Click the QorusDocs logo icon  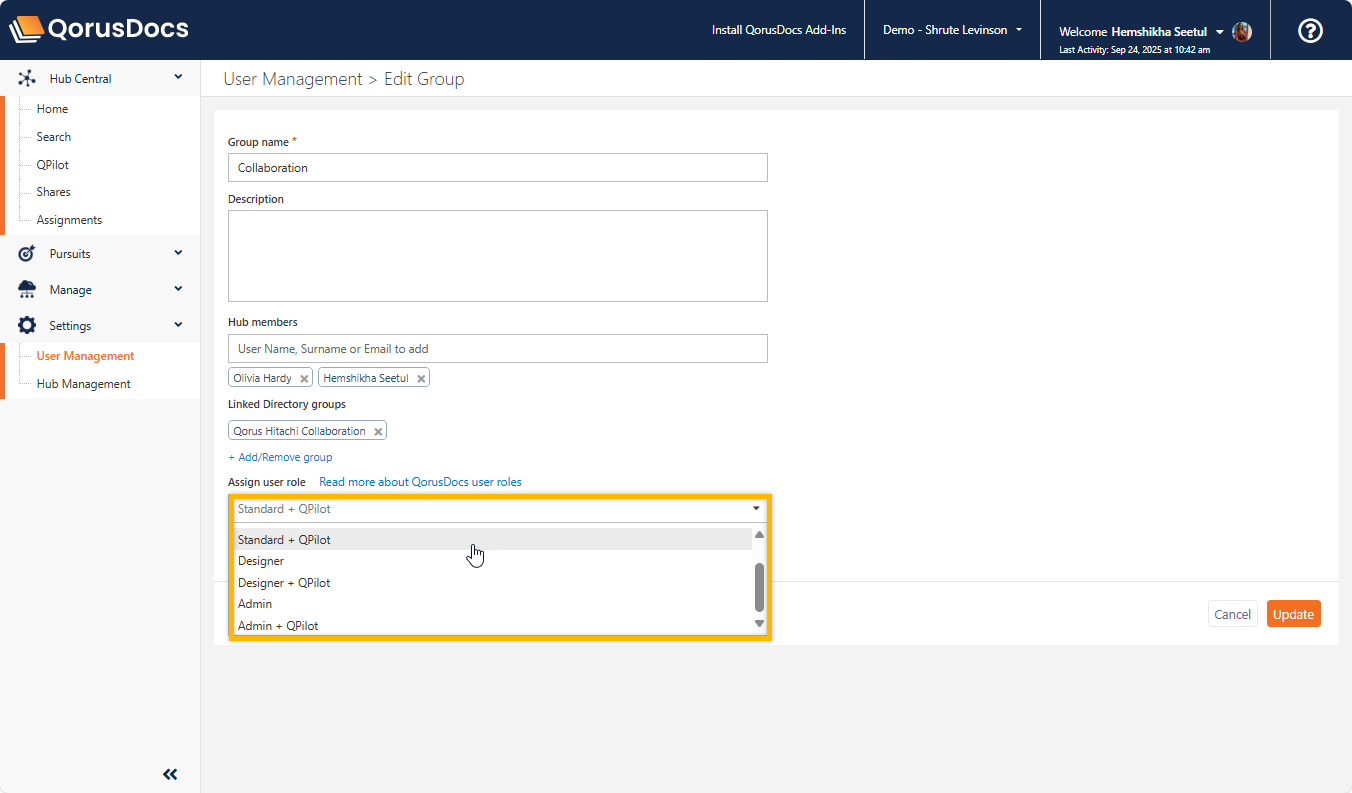[26, 29]
